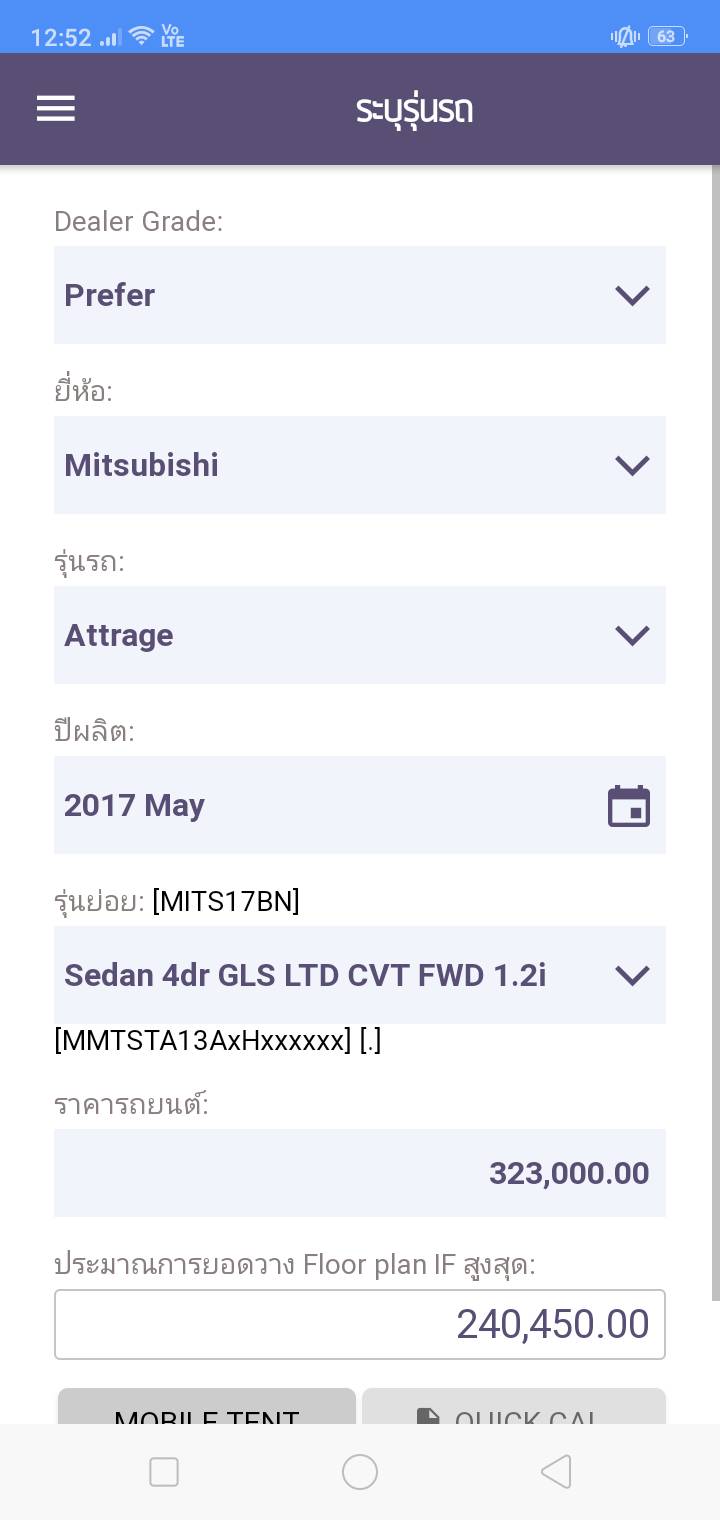Open the hamburger navigation menu
The image size is (720, 1520).
tap(56, 108)
